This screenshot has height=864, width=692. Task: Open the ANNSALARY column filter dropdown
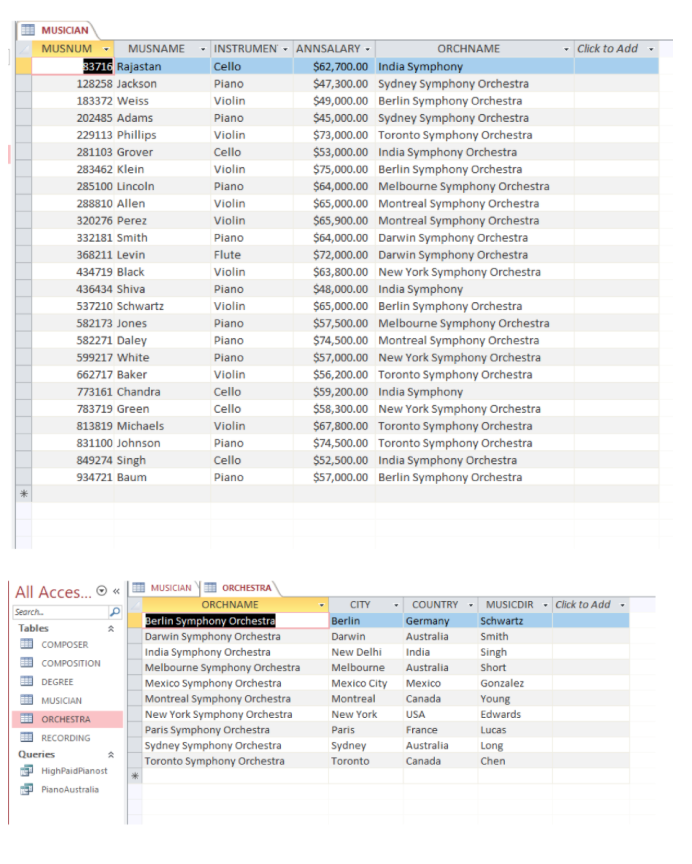(367, 49)
